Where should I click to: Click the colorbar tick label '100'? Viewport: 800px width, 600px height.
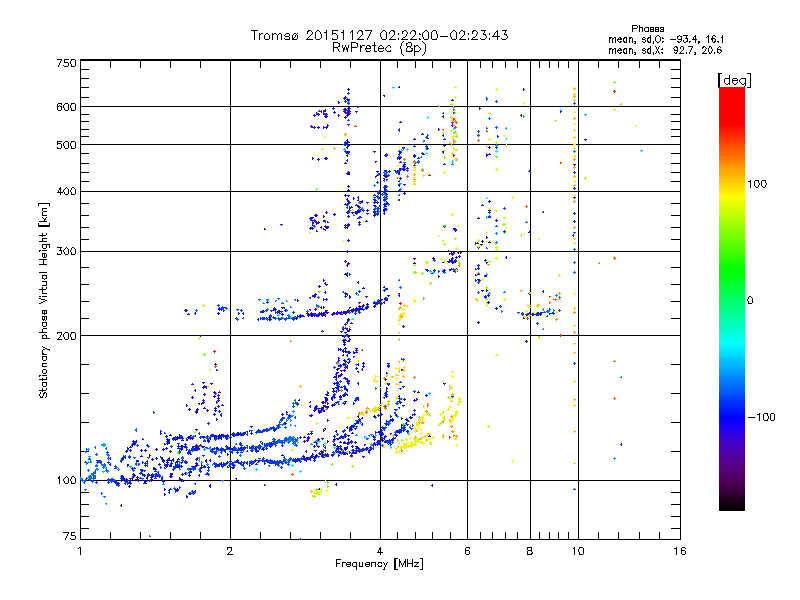coord(757,184)
